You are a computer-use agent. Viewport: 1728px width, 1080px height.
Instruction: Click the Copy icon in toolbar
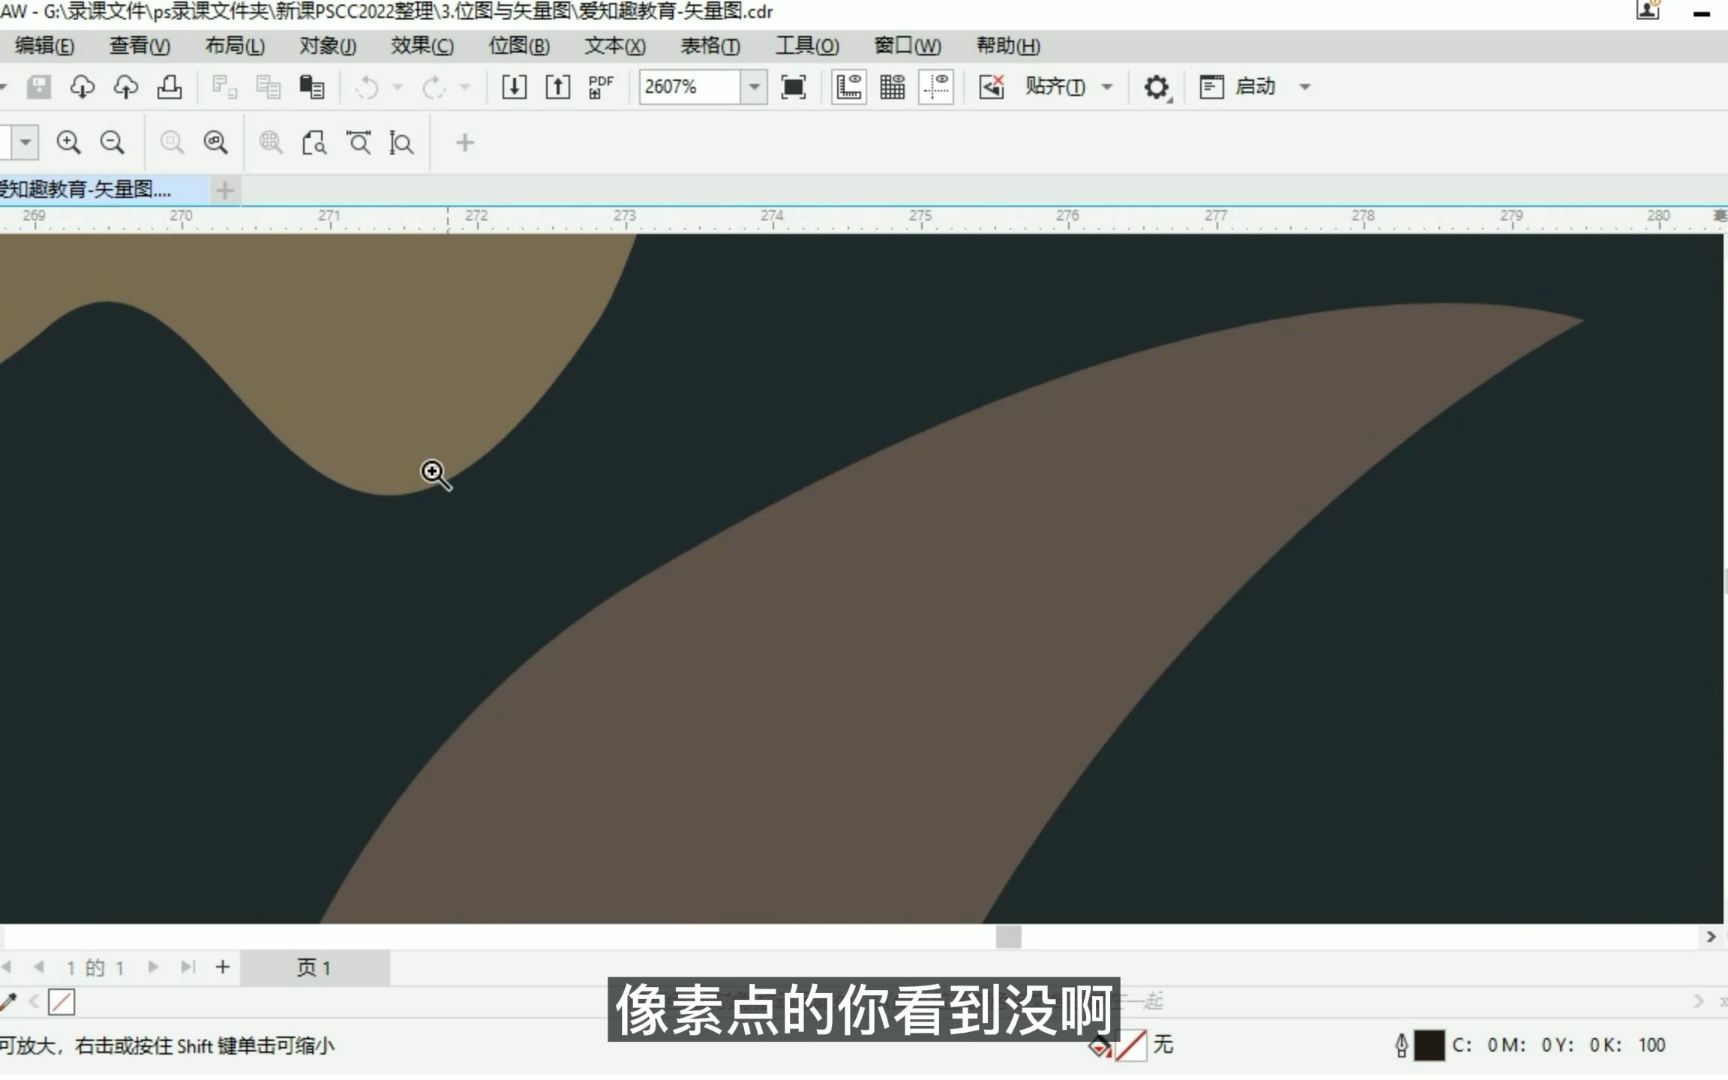pos(268,87)
